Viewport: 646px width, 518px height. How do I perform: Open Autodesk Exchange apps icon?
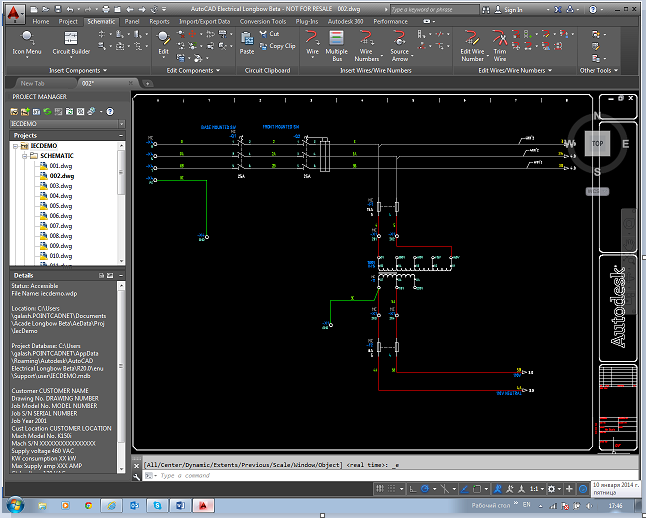557,9
